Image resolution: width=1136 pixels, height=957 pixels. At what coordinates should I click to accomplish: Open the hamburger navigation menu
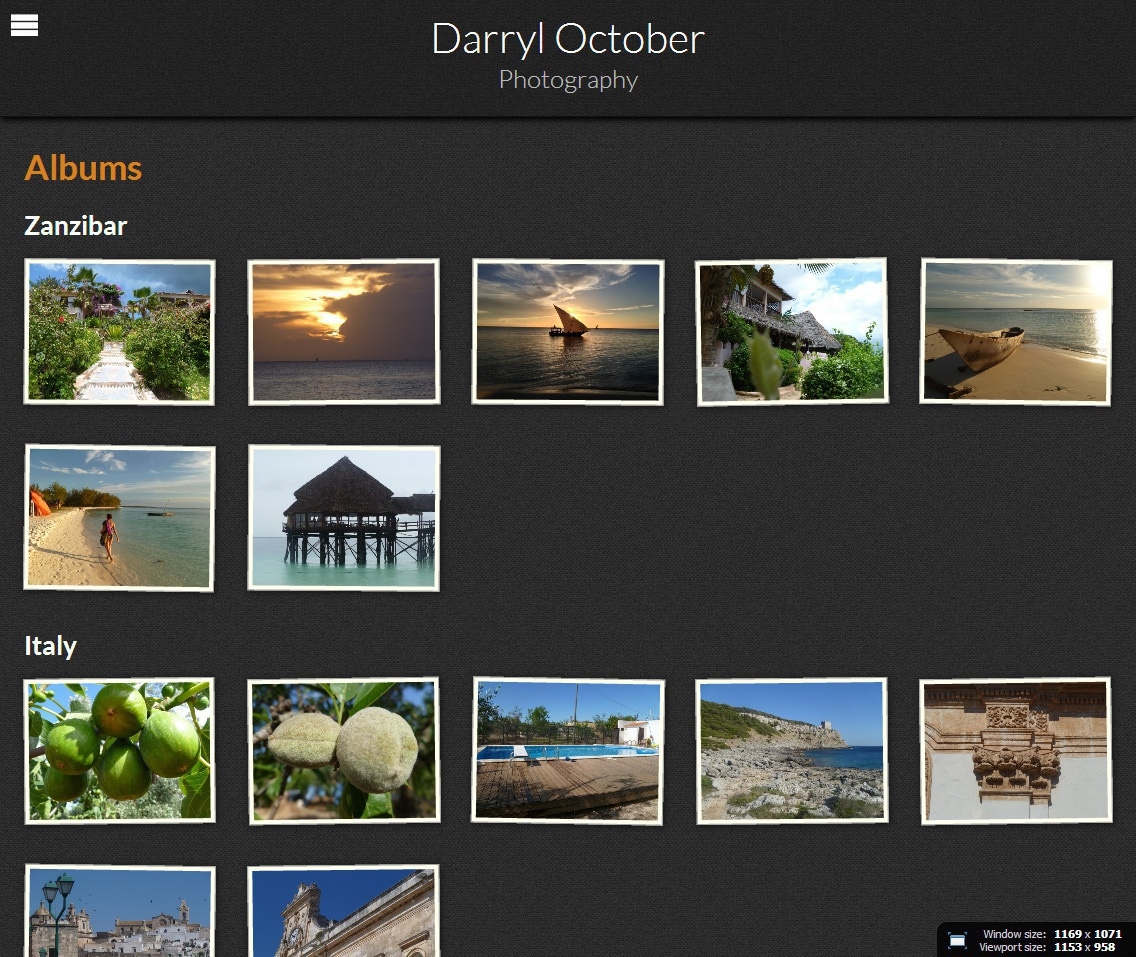coord(24,25)
